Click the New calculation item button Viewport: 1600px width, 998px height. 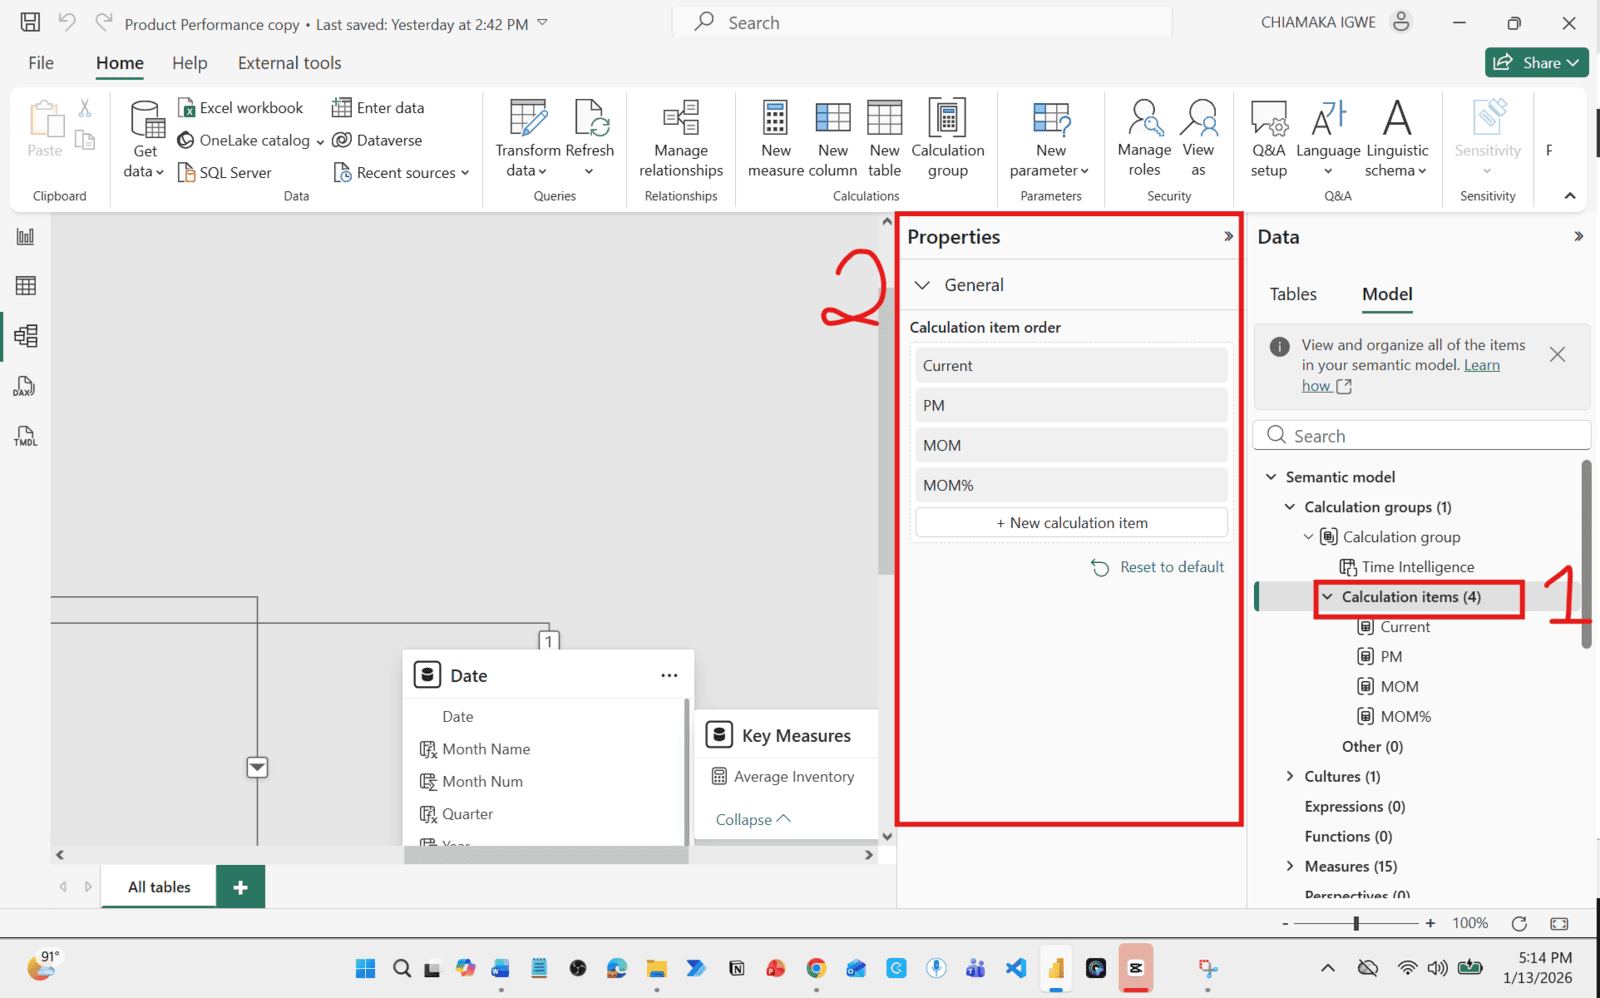pyautogui.click(x=1071, y=523)
